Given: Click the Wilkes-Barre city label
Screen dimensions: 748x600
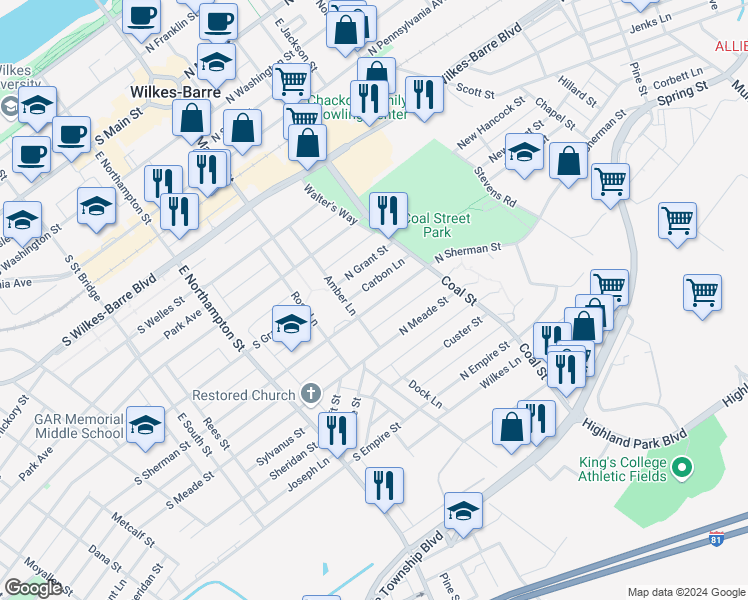Looking at the screenshot, I should pos(169,91).
